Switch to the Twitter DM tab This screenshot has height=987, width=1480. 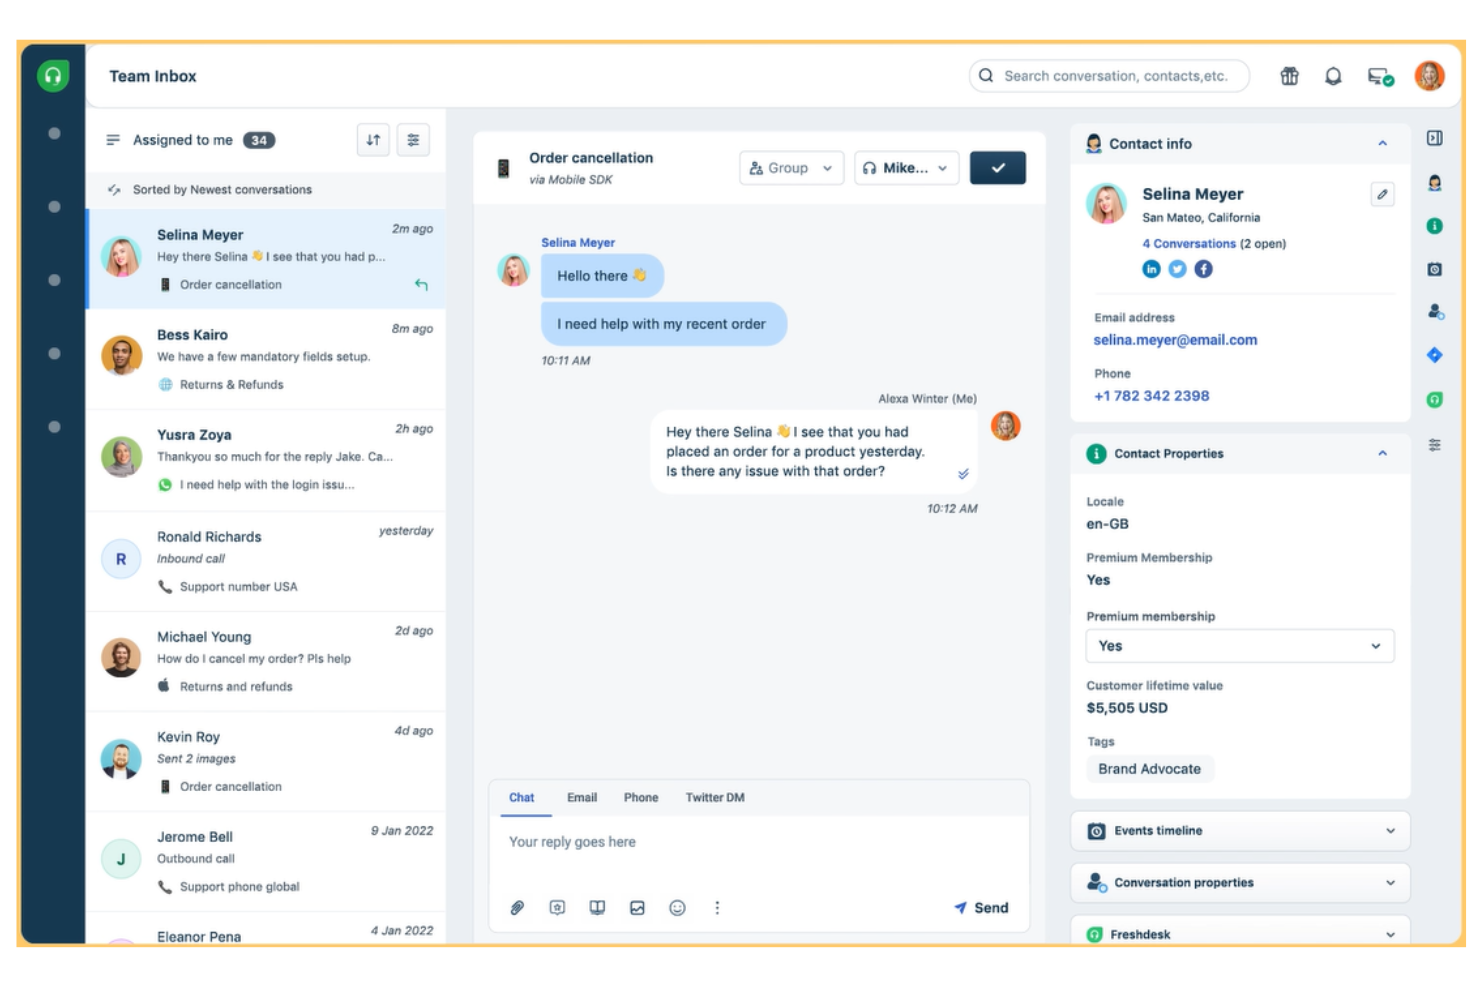click(713, 798)
